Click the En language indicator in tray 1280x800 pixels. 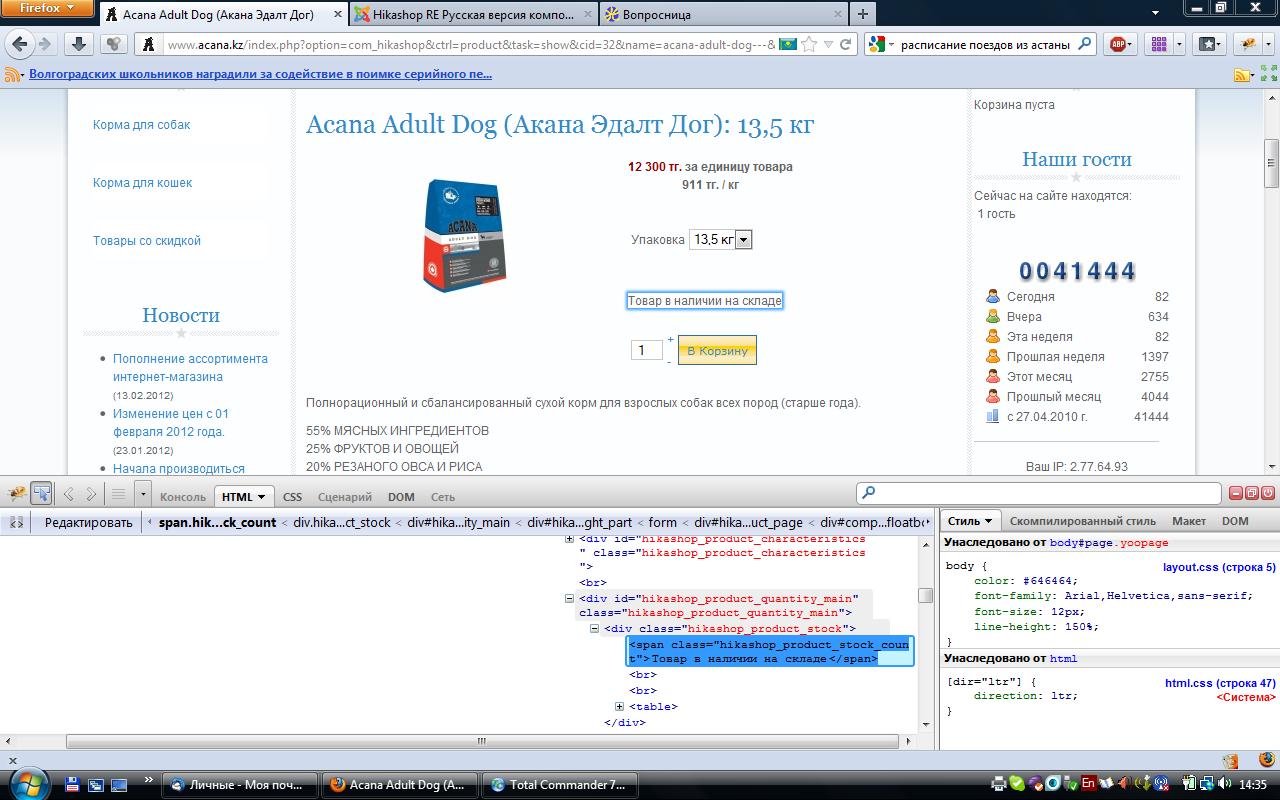tap(1088, 784)
